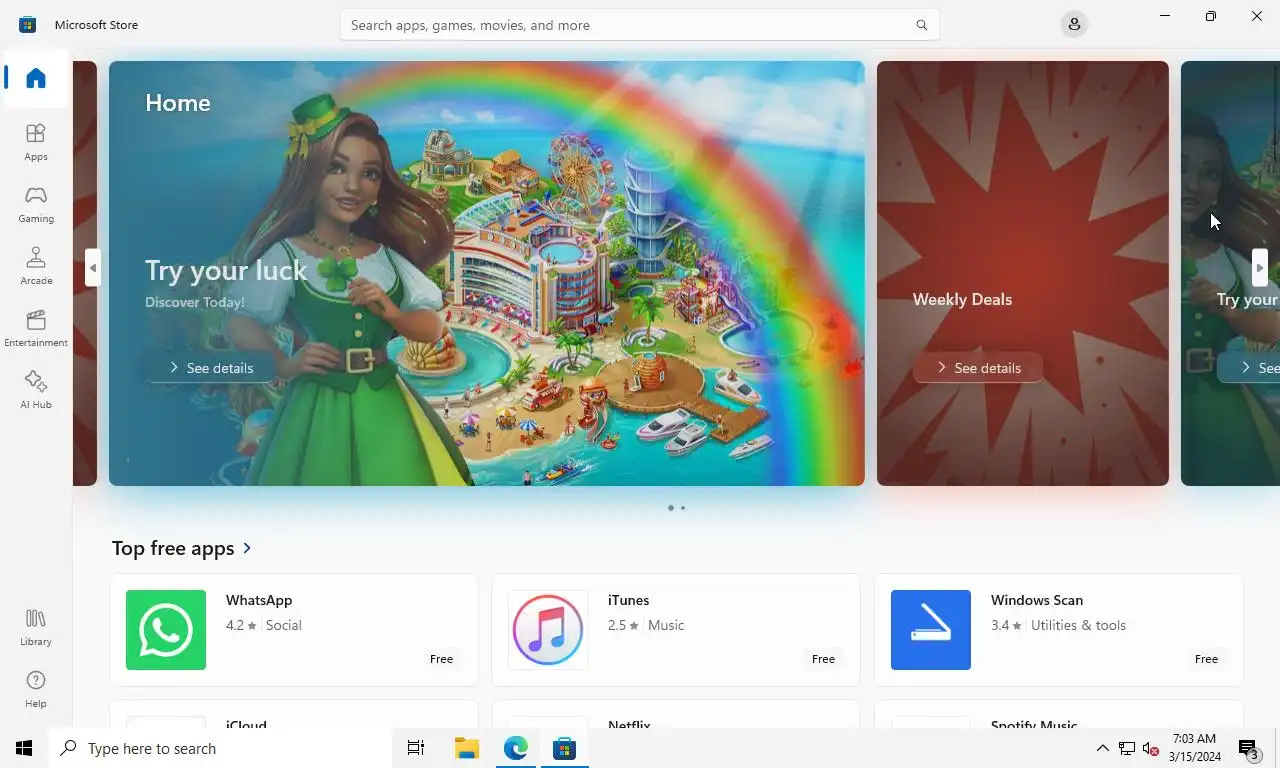Click the iTunes app title
This screenshot has width=1280, height=768.
click(628, 600)
